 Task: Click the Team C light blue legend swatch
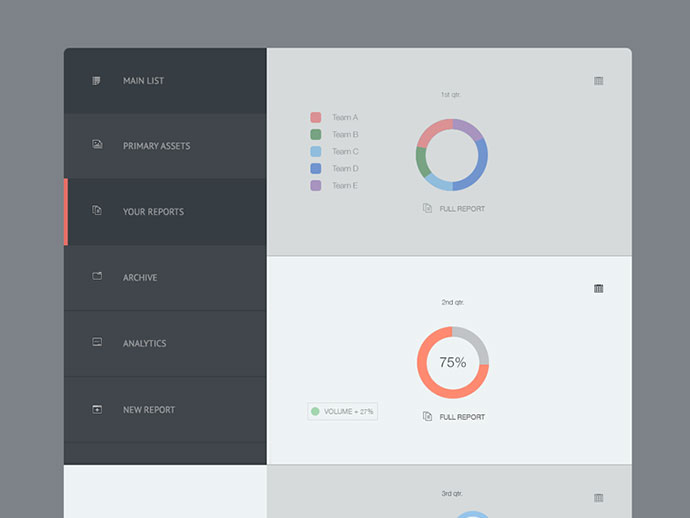(x=316, y=151)
